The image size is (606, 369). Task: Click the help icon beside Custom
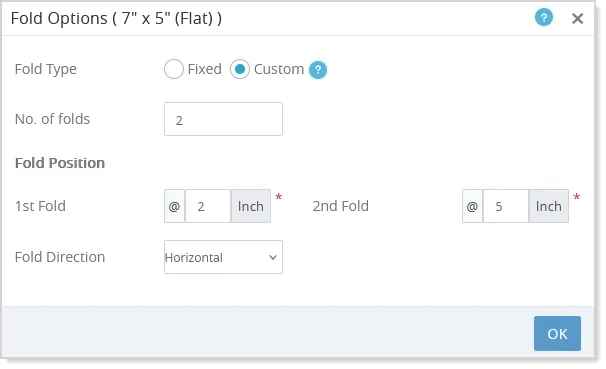coord(318,70)
